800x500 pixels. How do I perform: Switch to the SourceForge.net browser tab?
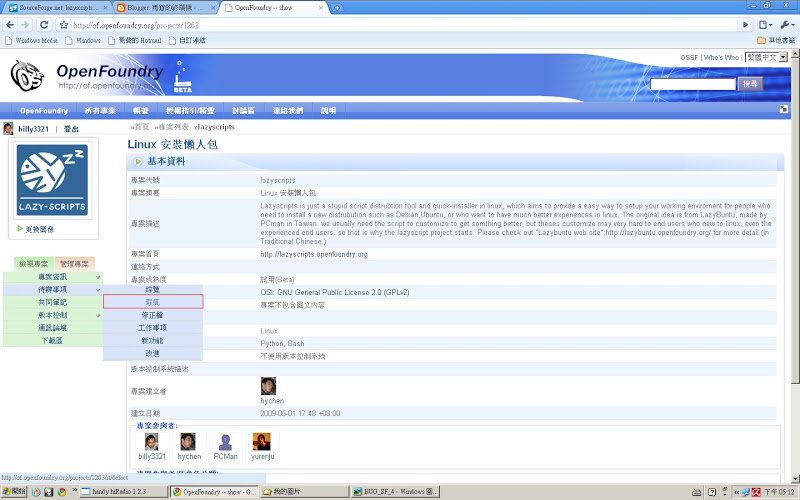[57, 8]
